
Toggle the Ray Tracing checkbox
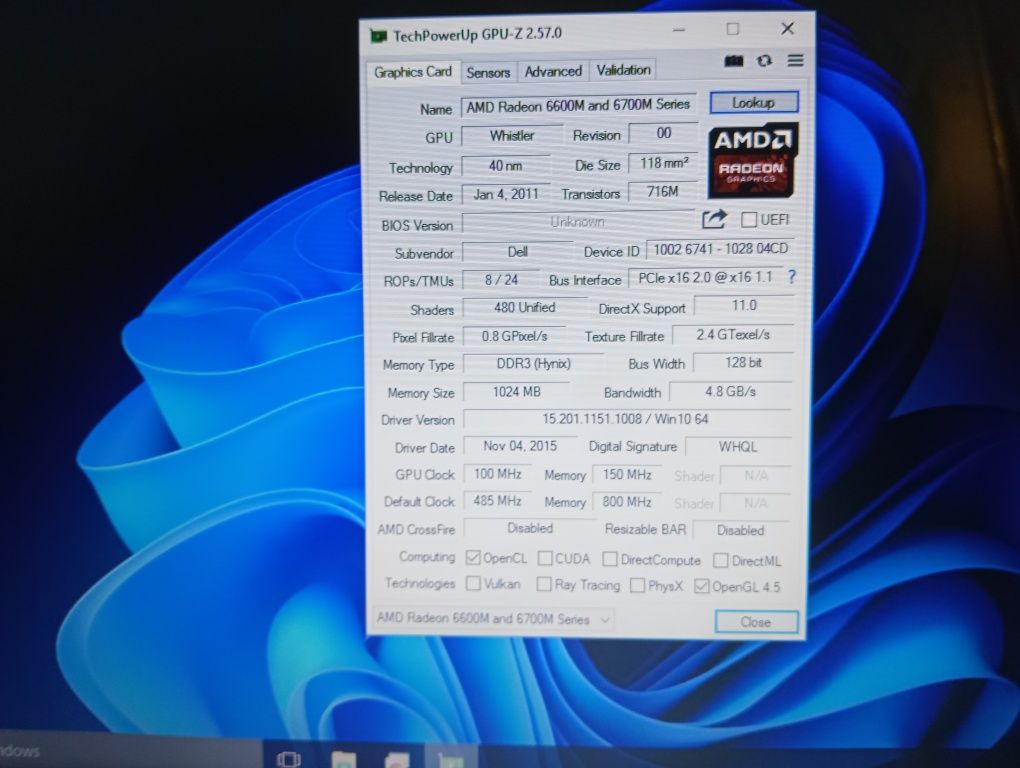click(x=544, y=584)
